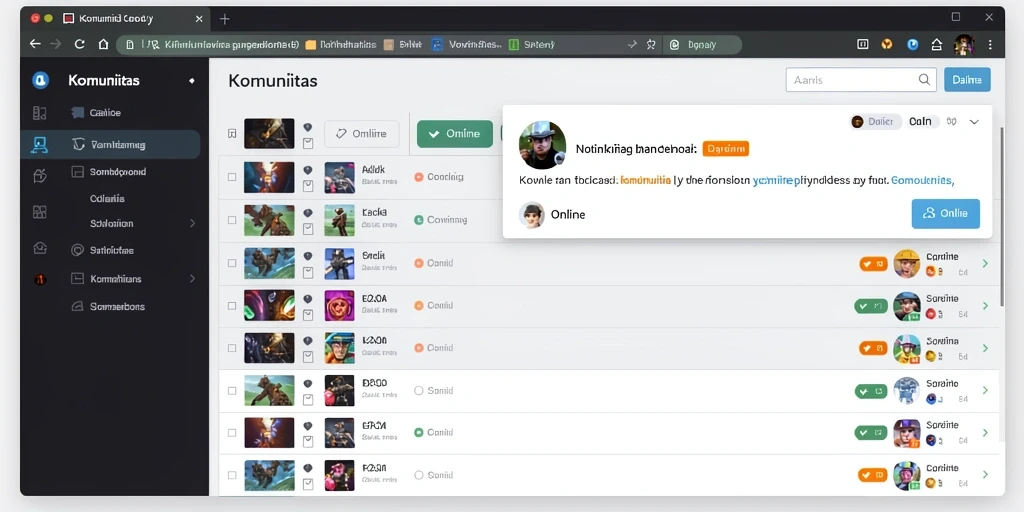Open the browser three-dot menu

[991, 44]
